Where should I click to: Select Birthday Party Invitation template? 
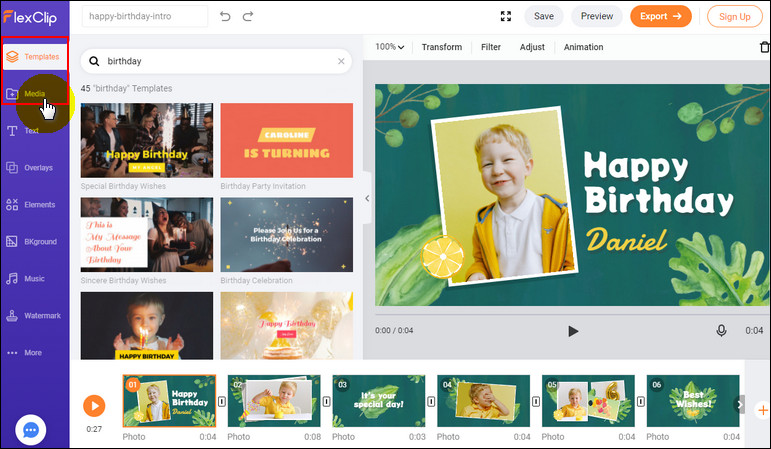point(287,140)
